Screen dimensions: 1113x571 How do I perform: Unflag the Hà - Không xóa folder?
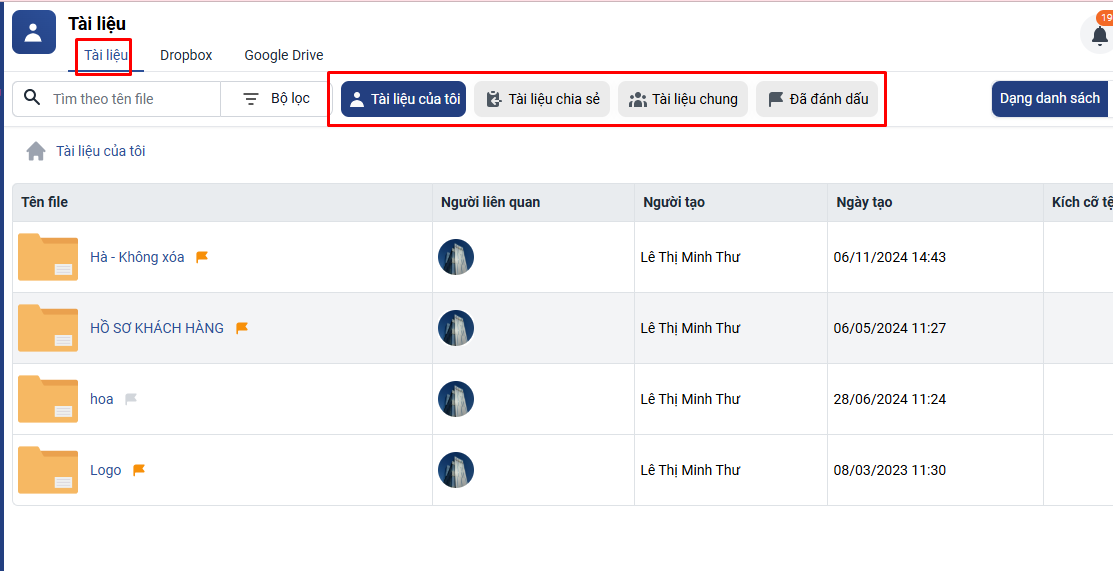202,257
